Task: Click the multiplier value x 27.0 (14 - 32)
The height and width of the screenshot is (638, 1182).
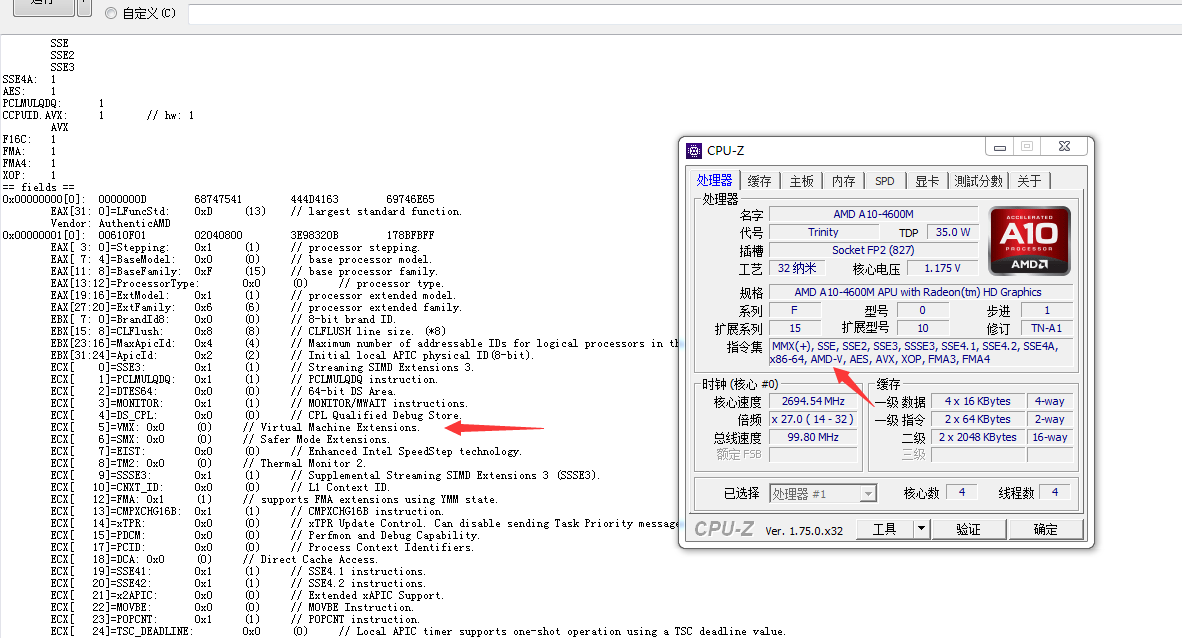Action: coord(813,420)
